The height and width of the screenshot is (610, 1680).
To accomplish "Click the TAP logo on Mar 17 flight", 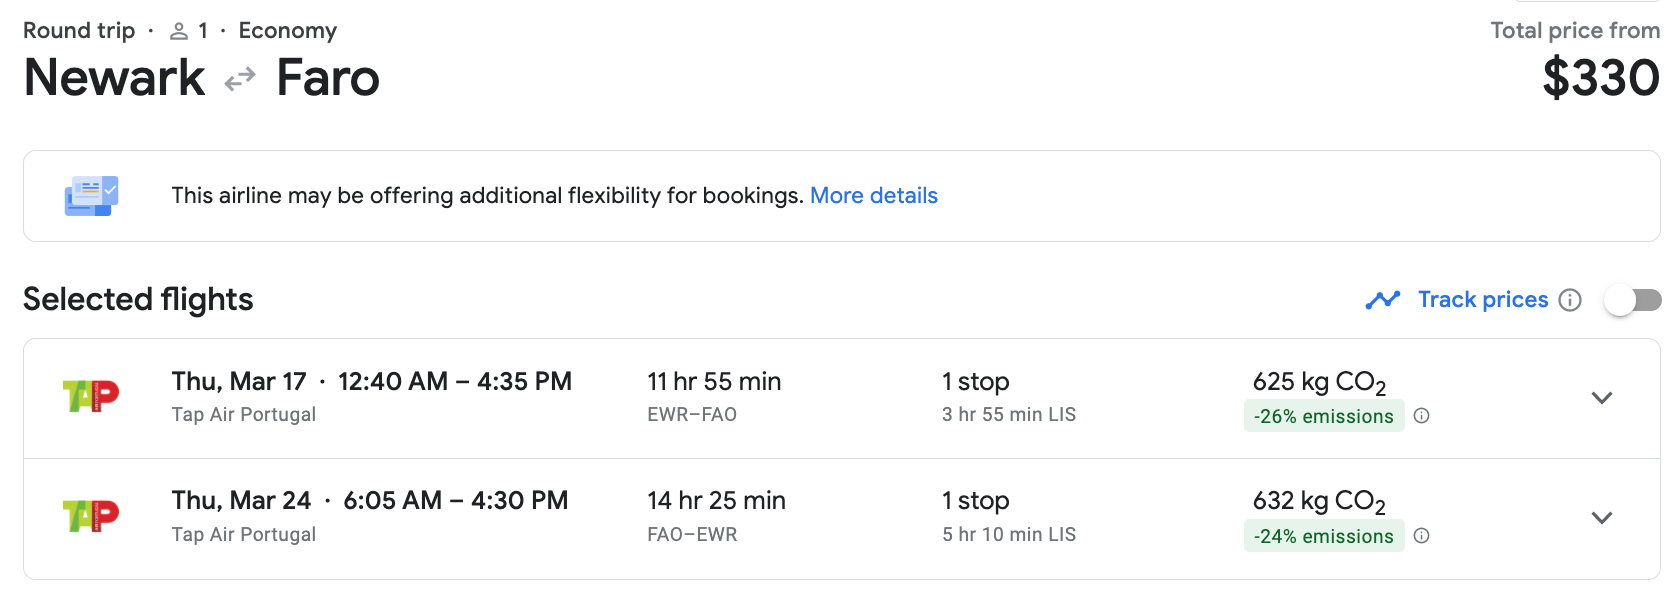I will (x=91, y=397).
